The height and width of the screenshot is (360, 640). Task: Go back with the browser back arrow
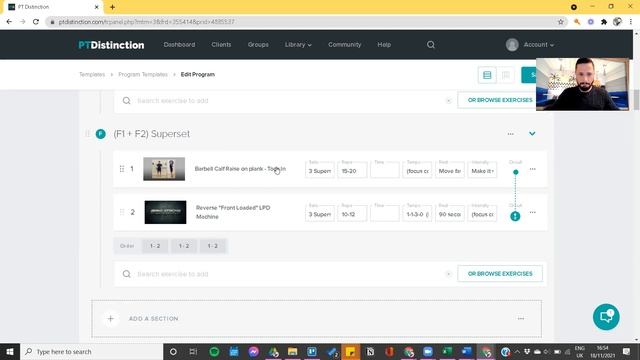pos(9,22)
